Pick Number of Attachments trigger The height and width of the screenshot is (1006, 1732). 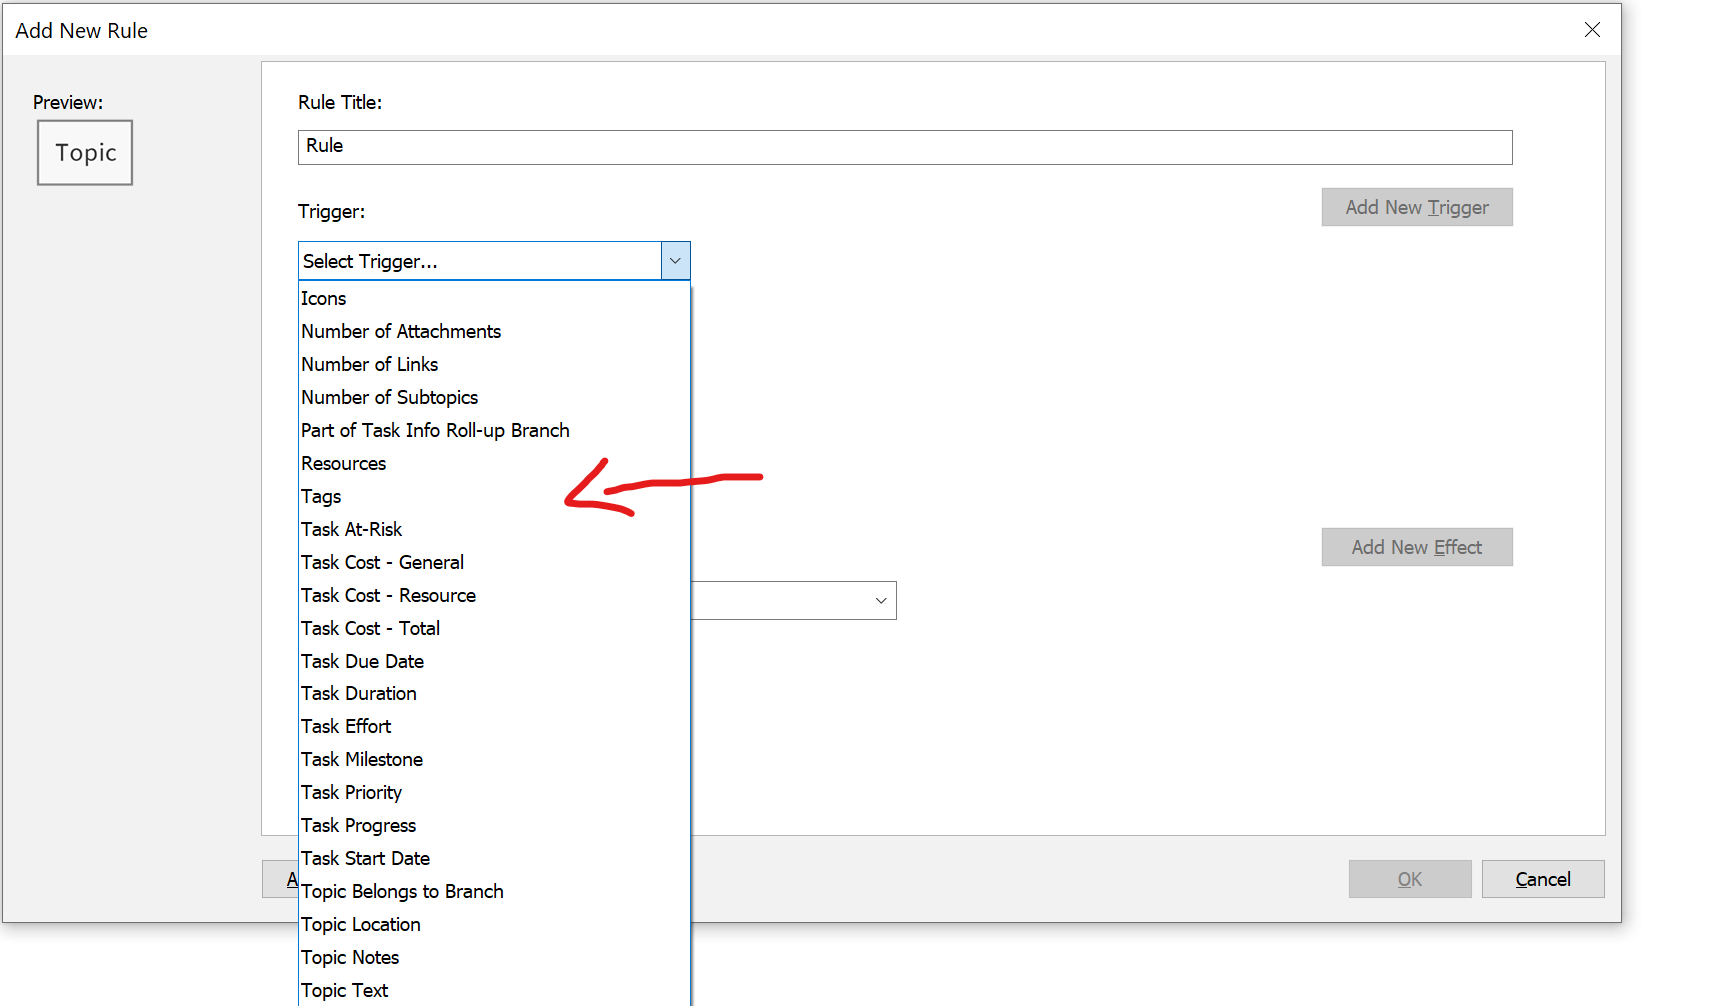point(401,332)
